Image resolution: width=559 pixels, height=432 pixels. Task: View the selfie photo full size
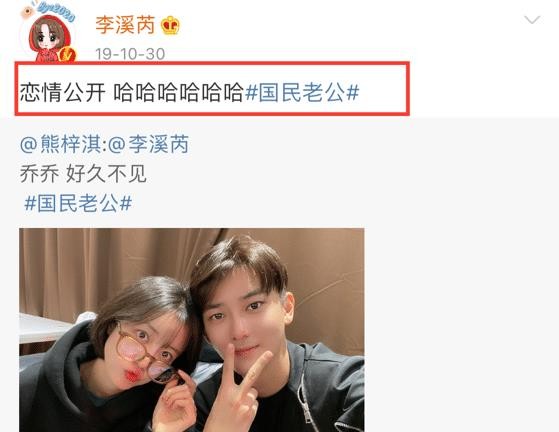point(192,330)
